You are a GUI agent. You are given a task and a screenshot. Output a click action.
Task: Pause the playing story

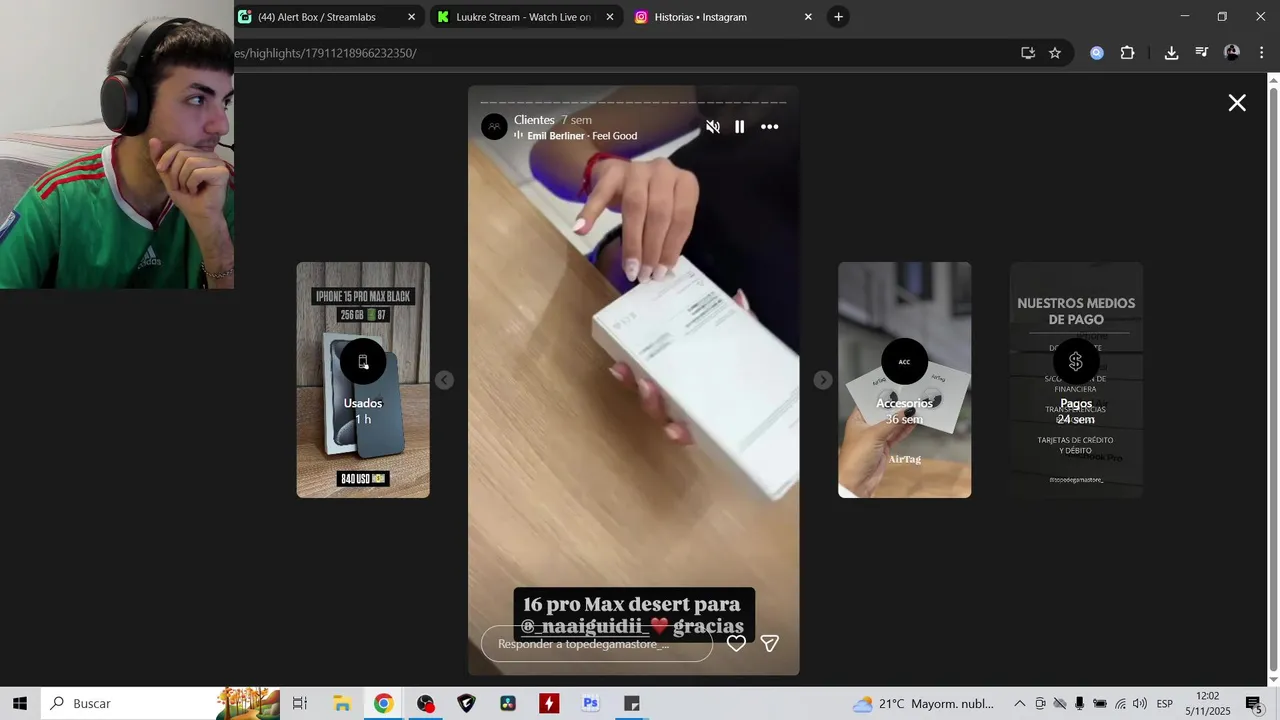[740, 127]
